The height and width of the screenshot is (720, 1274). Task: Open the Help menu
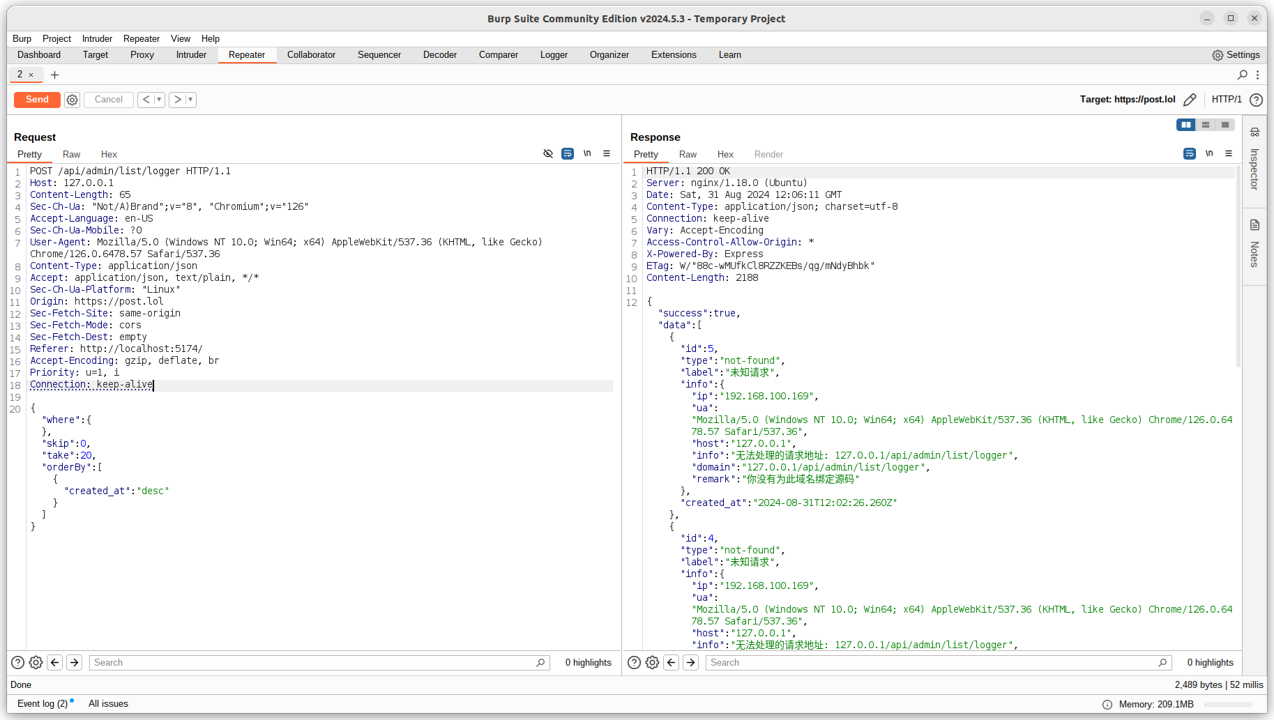[210, 39]
